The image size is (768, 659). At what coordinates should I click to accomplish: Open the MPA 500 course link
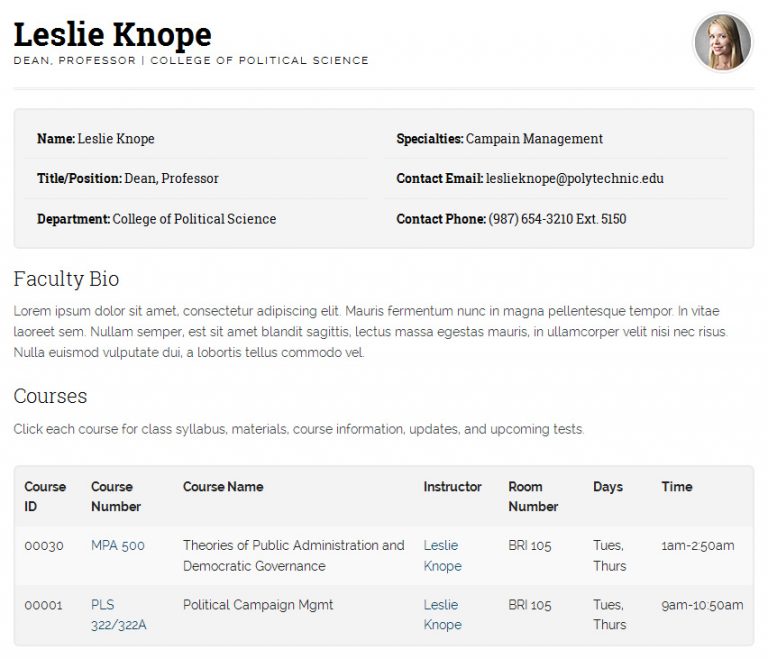pos(117,546)
